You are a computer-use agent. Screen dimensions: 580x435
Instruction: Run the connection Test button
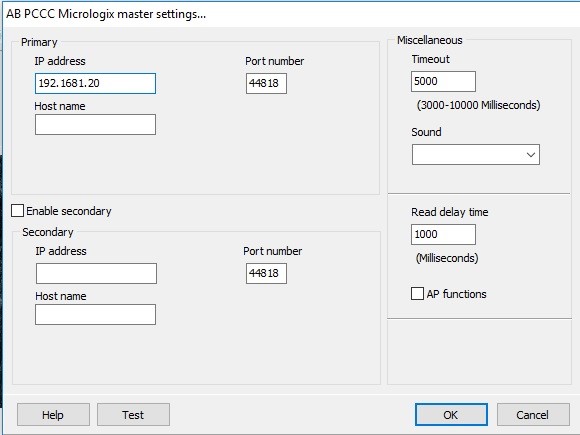tap(133, 415)
